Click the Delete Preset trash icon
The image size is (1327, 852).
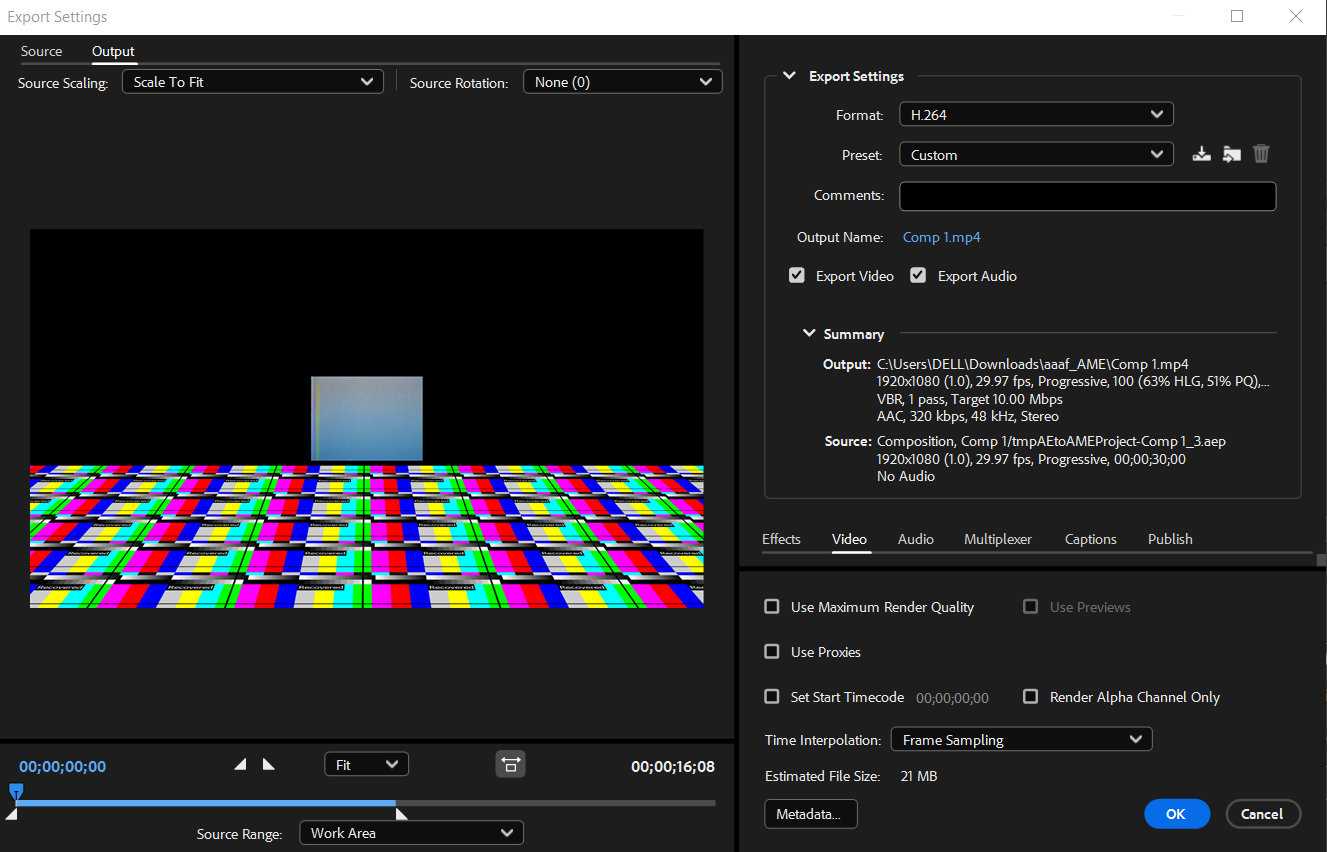[x=1261, y=154]
